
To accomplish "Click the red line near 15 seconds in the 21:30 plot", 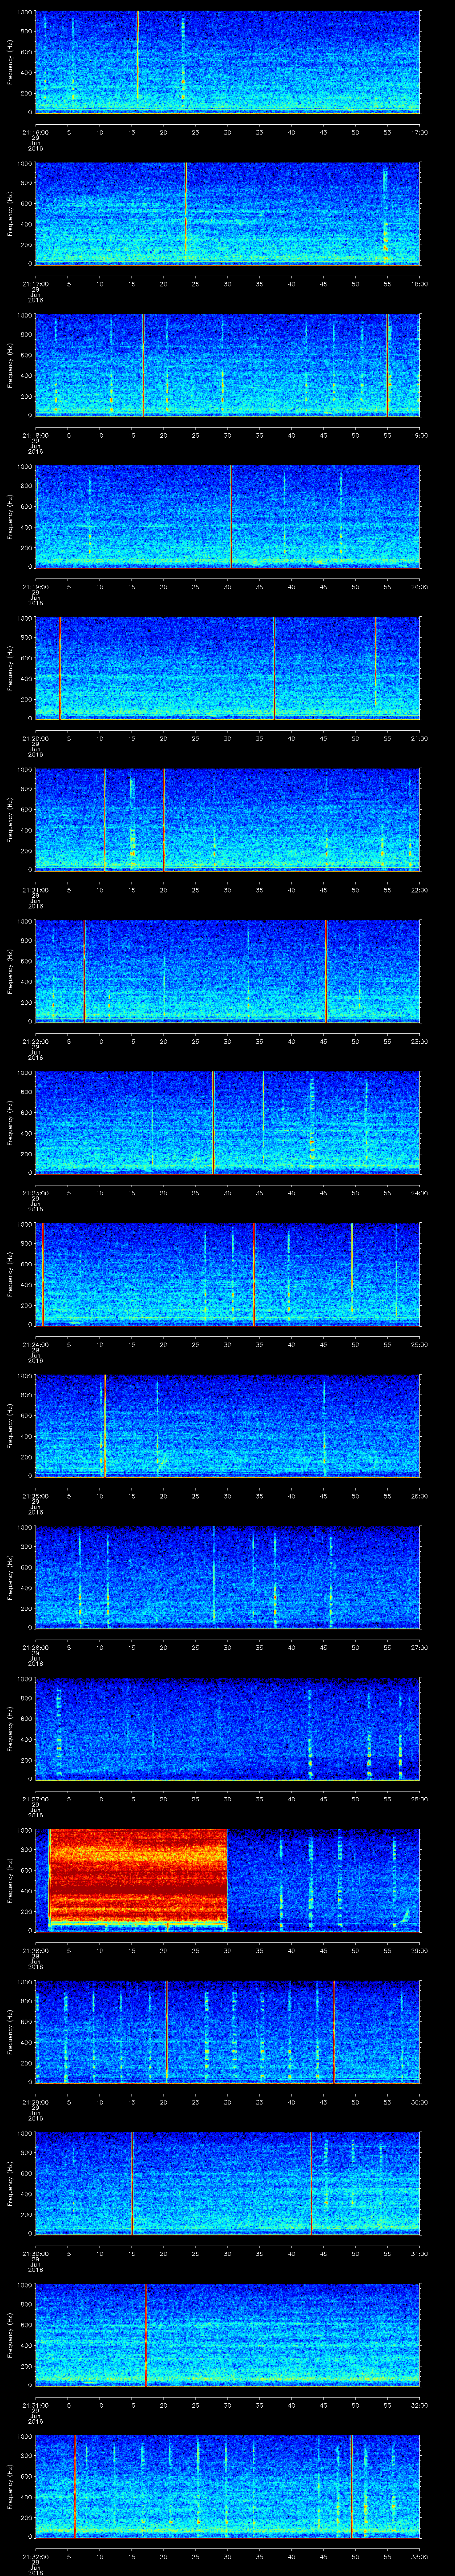I will point(132,2183).
